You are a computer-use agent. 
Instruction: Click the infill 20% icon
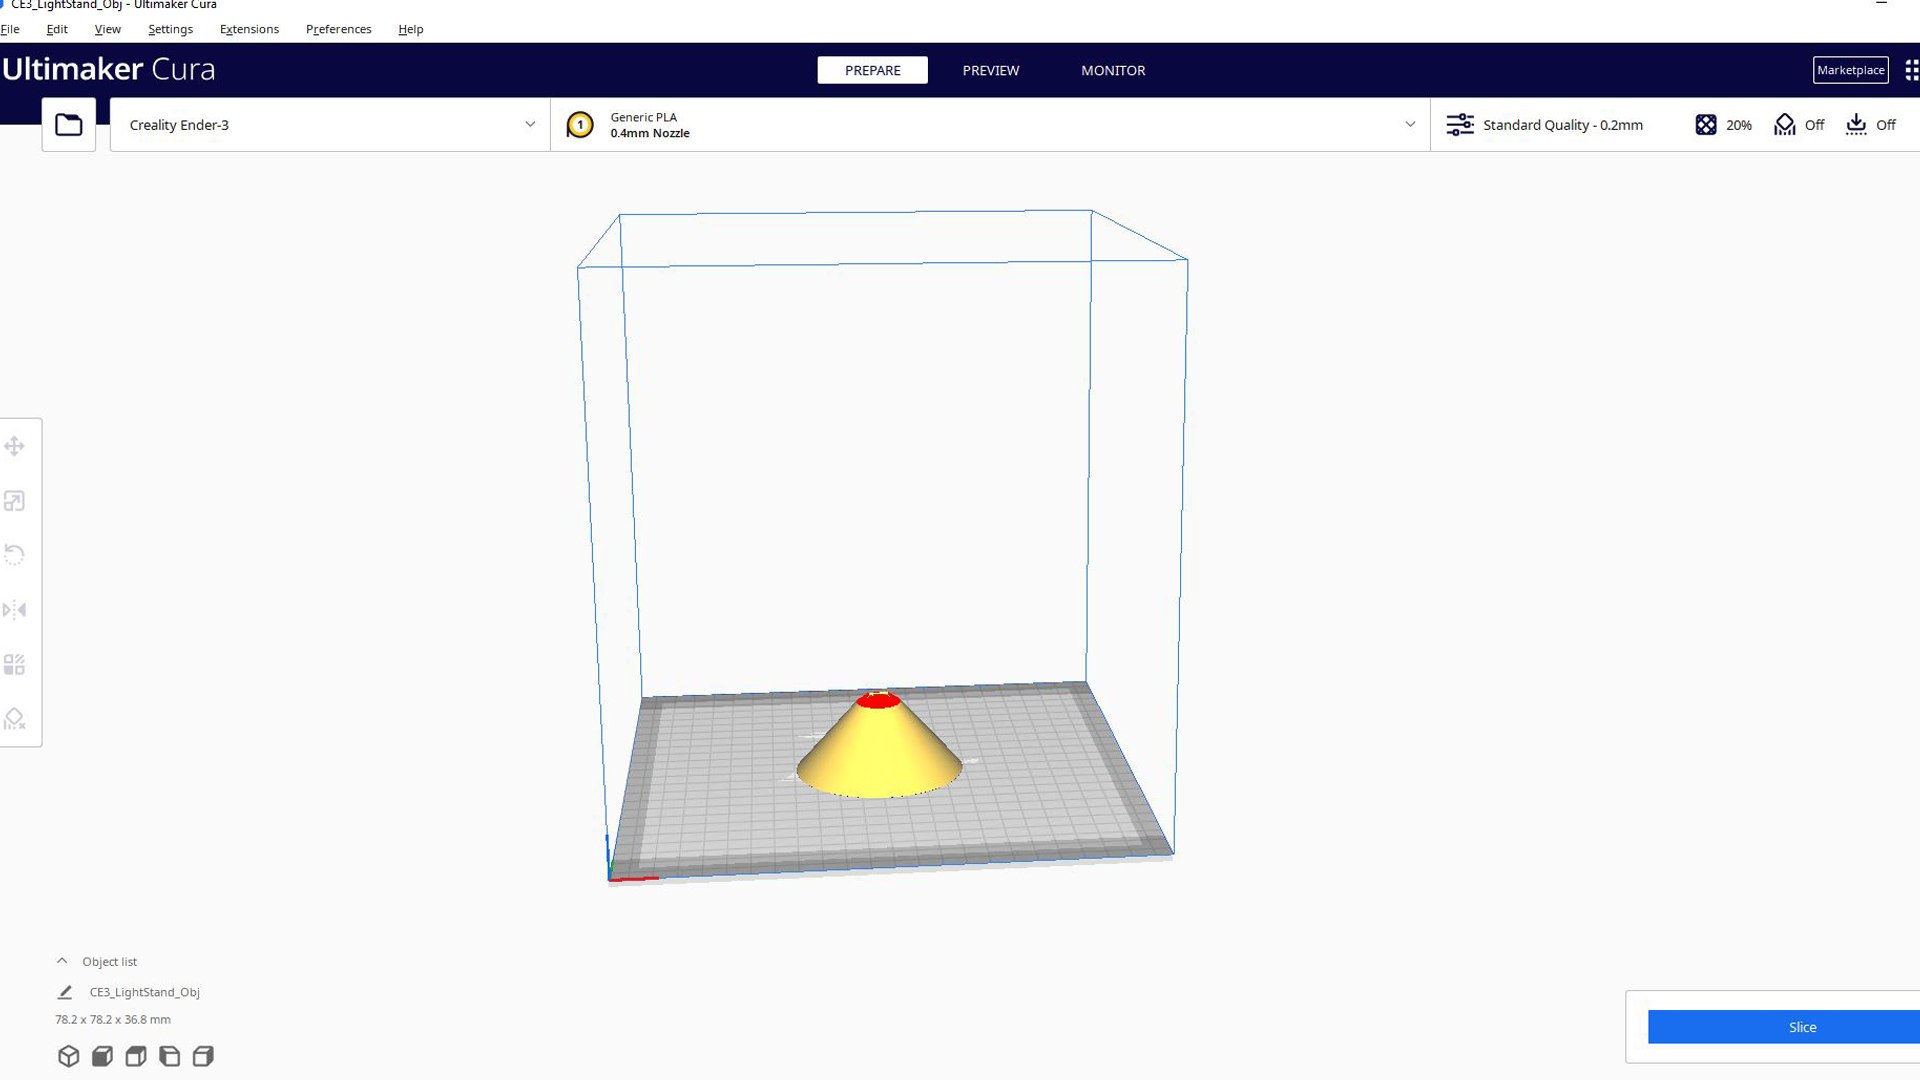click(1706, 125)
